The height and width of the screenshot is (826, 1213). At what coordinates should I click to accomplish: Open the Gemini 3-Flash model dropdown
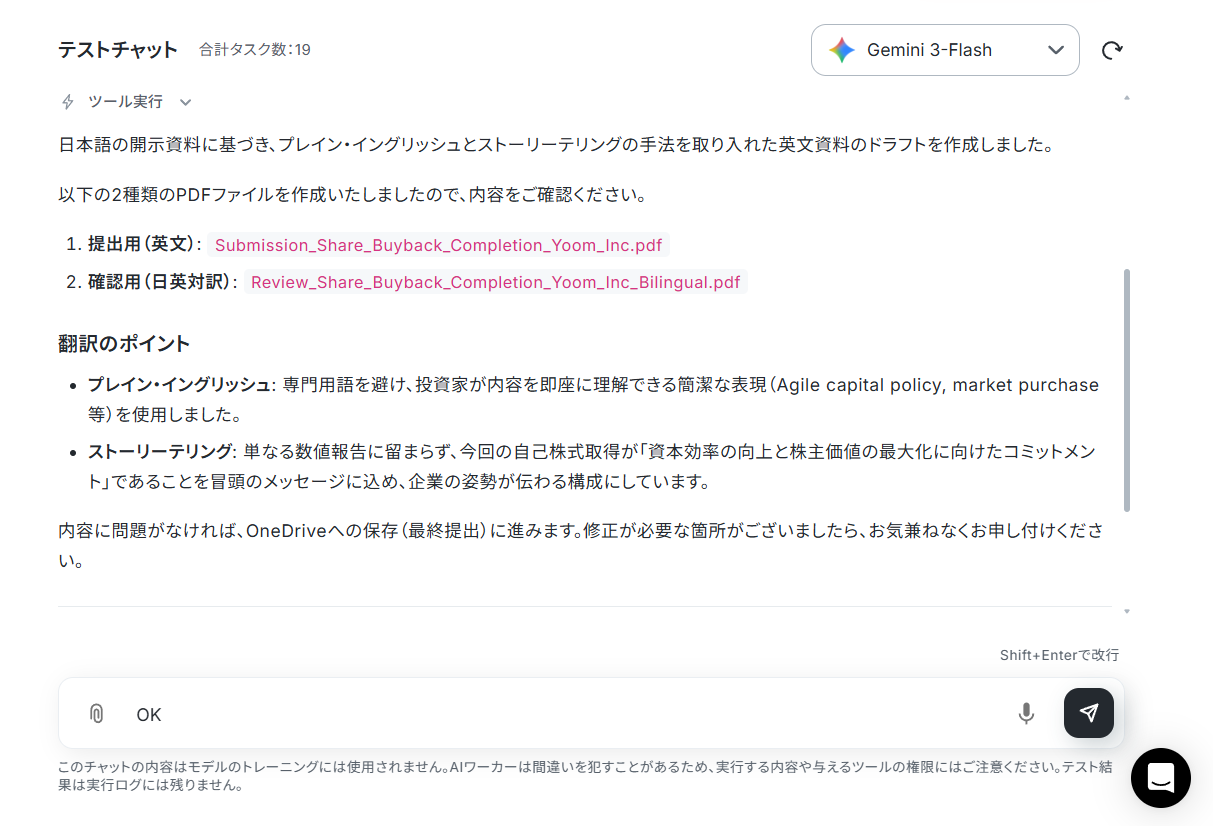click(x=945, y=50)
